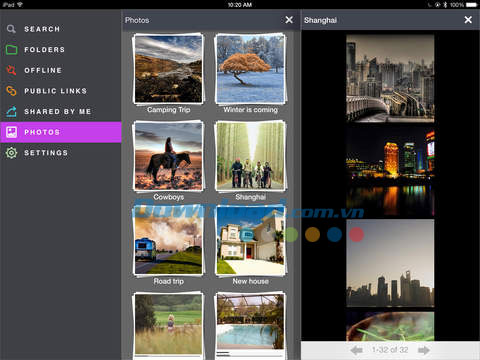Close the Photos panel

click(289, 20)
